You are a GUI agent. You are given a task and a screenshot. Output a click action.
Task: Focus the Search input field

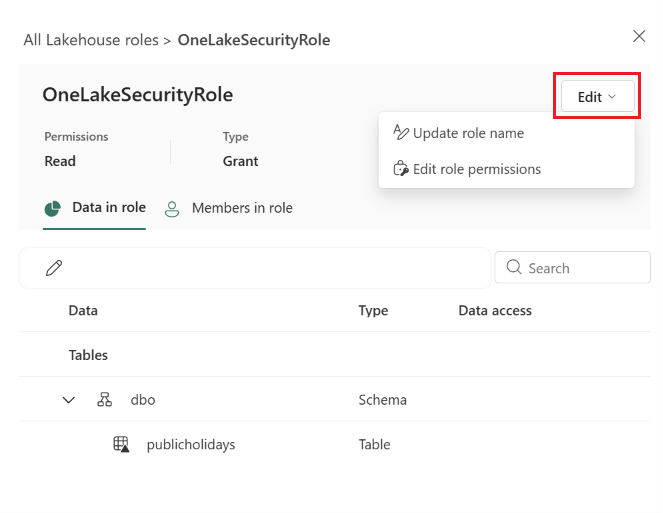pos(573,268)
